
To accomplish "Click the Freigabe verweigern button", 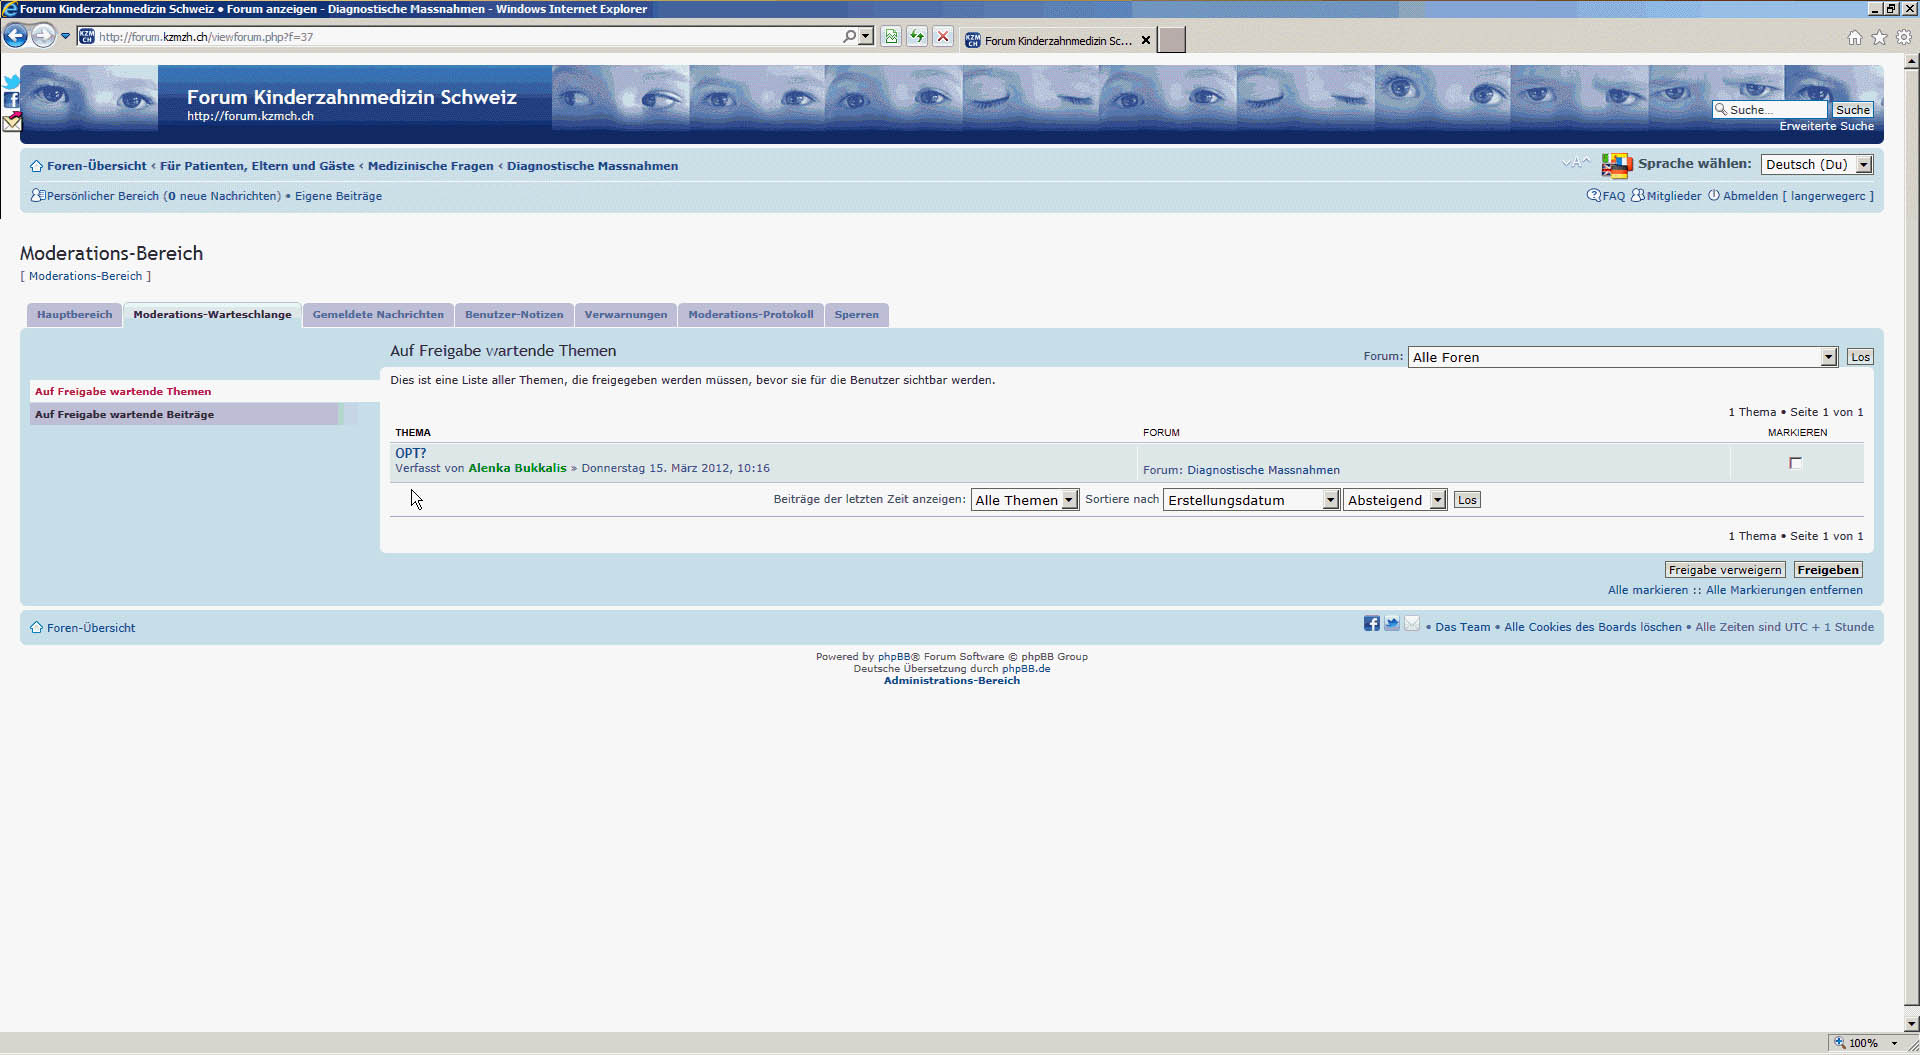I will point(1724,570).
